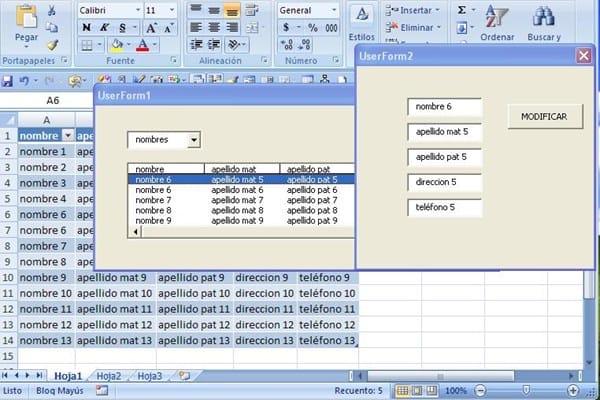Click the Copy icon in Portapapeles
The width and height of the screenshot is (600, 400).
click(52, 28)
